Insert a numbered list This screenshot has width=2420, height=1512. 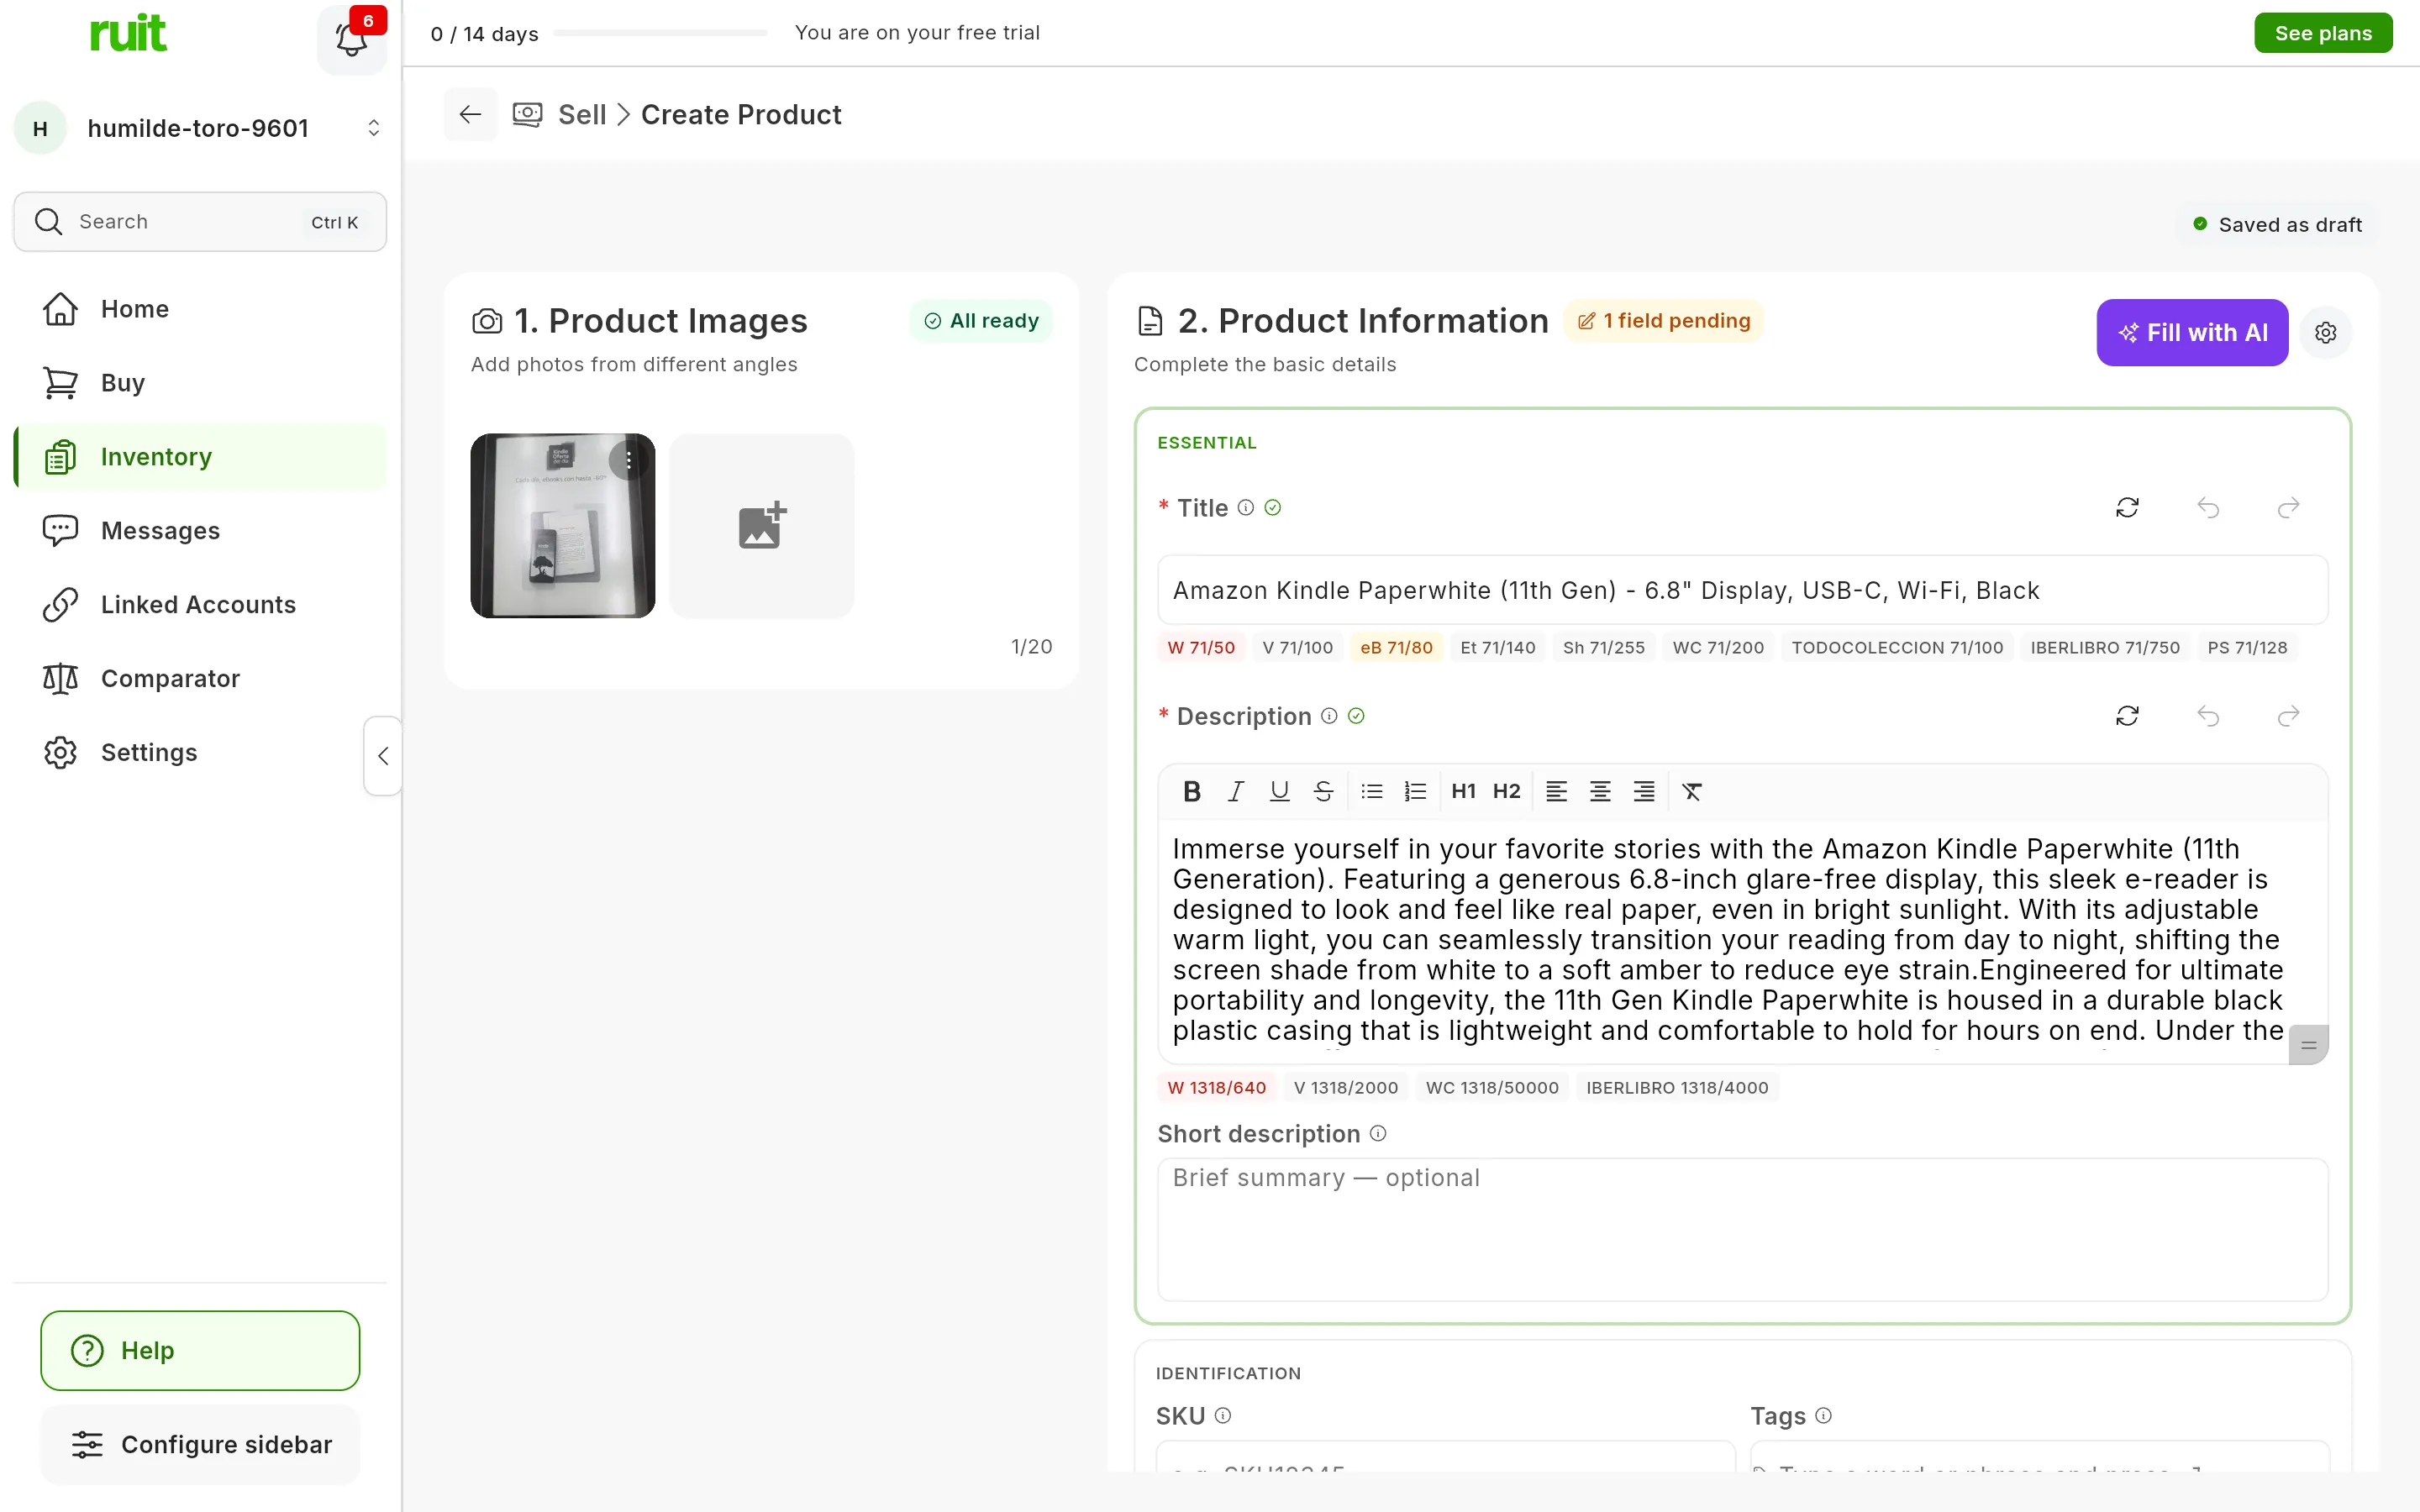1415,792
